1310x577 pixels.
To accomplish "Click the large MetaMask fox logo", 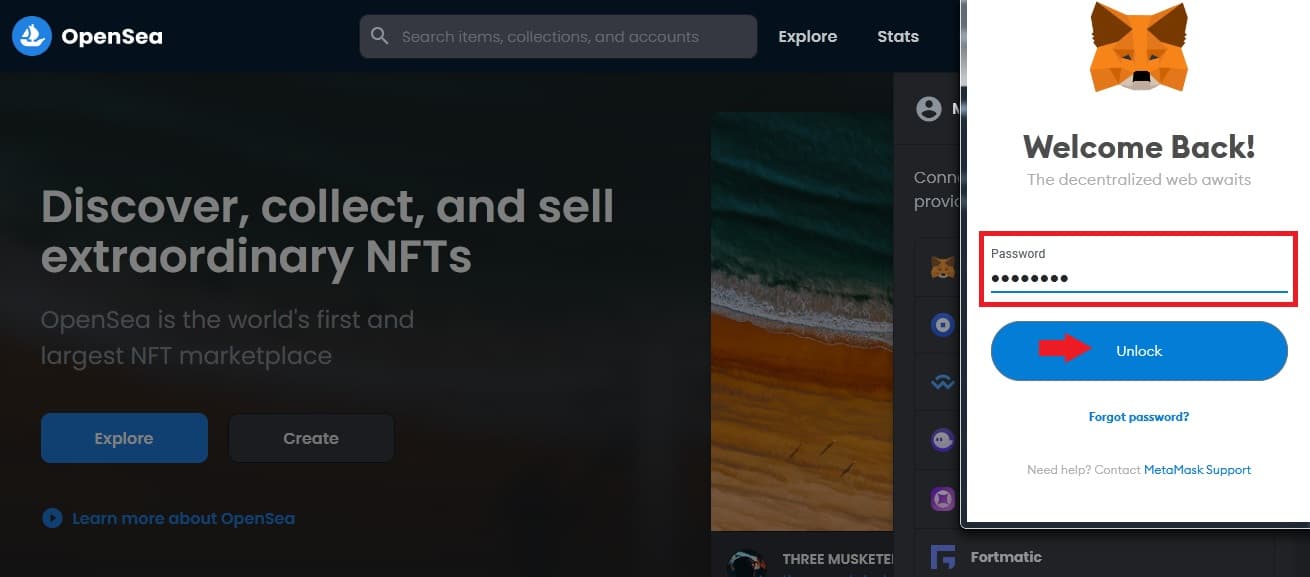I will 1138,46.
